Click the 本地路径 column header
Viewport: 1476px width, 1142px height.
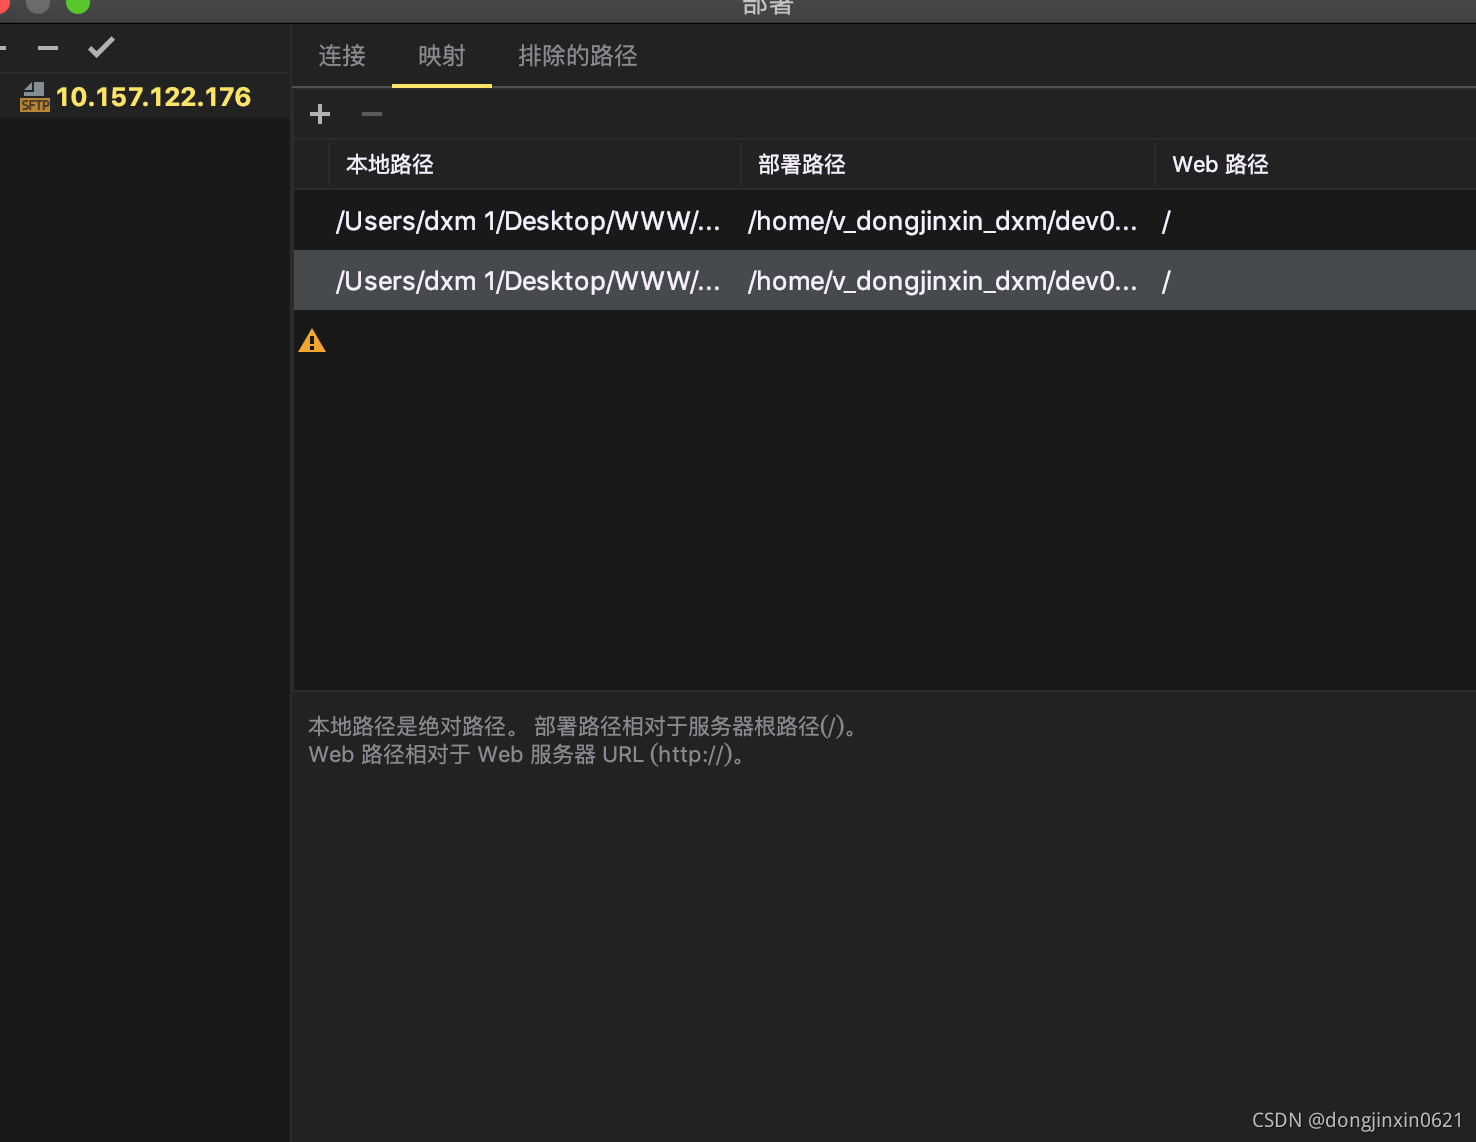point(389,164)
